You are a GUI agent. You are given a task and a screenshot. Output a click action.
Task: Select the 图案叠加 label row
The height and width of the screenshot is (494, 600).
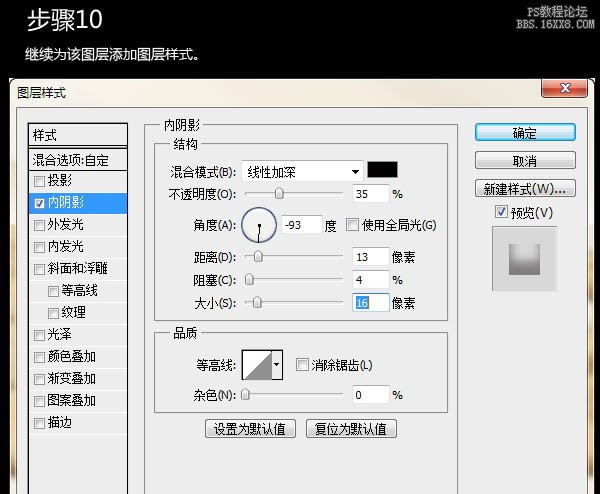[78, 401]
